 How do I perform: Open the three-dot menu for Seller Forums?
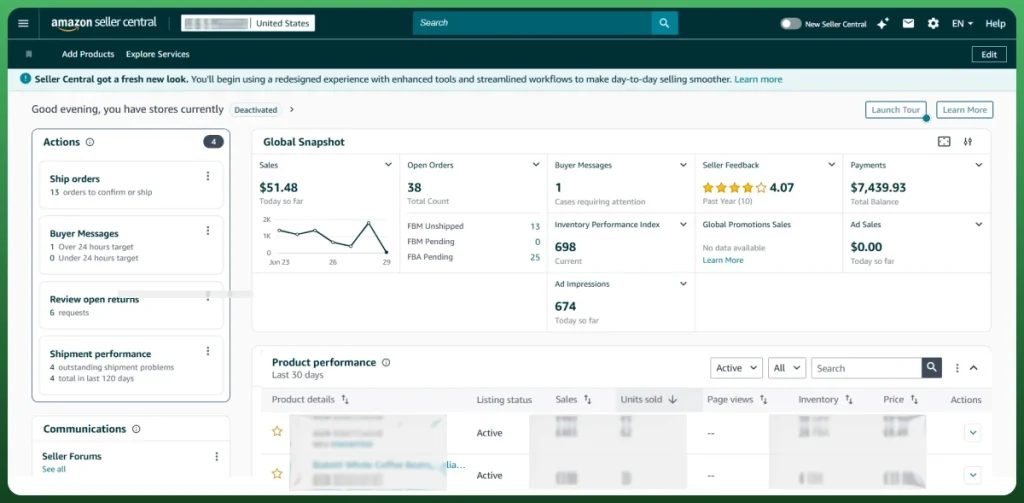[217, 457]
